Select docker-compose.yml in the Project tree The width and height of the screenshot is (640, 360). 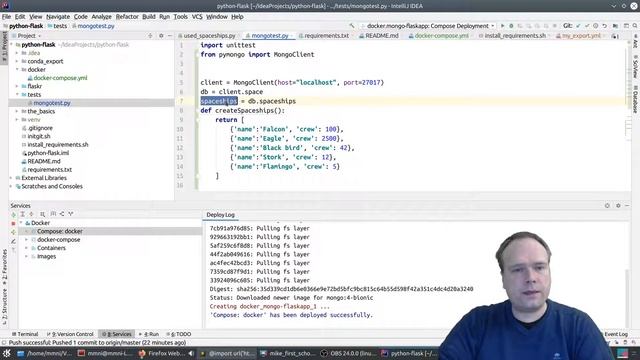pos(60,78)
